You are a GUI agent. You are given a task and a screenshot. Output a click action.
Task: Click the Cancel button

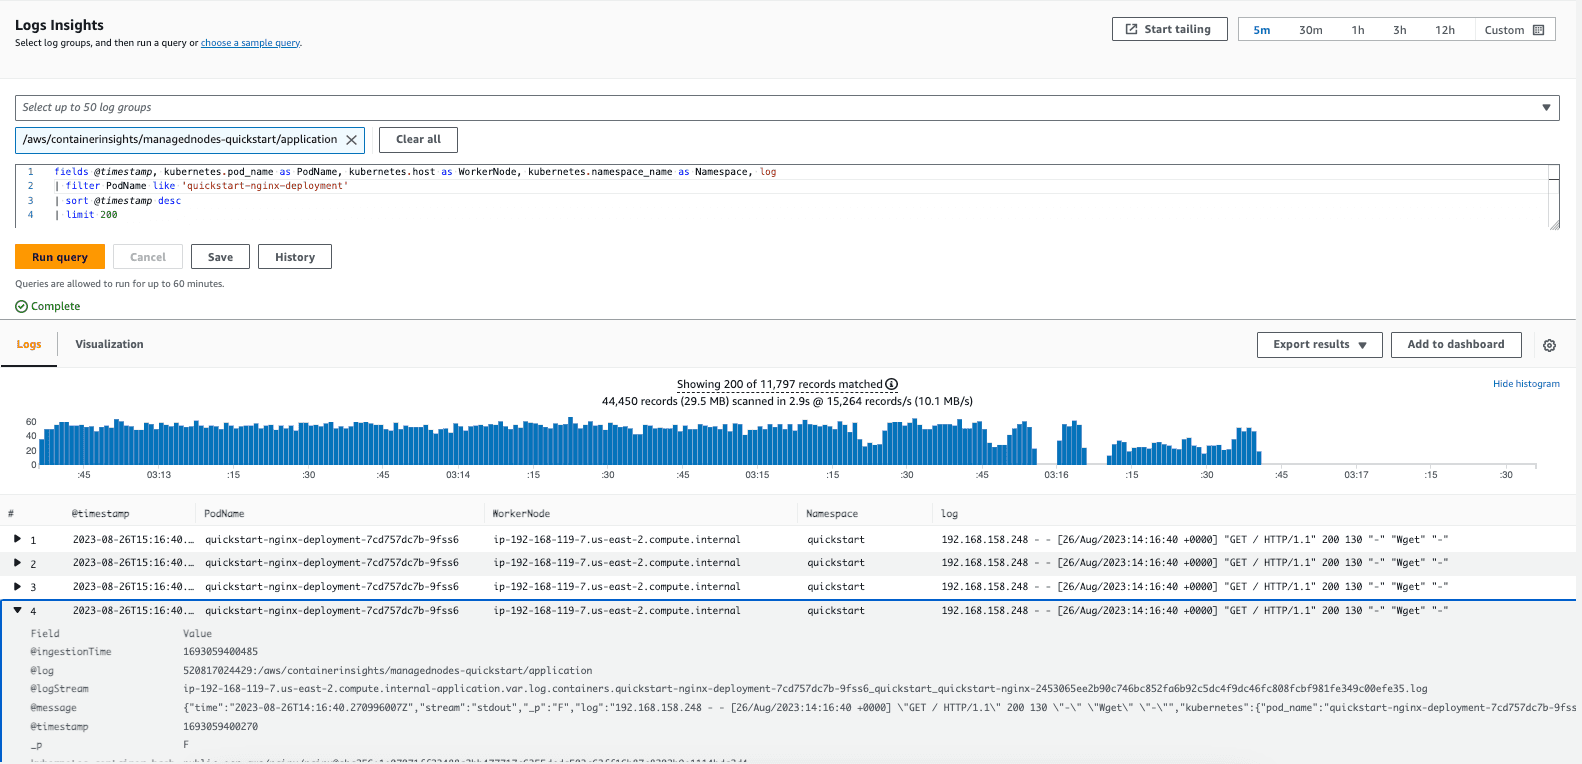[x=148, y=257]
